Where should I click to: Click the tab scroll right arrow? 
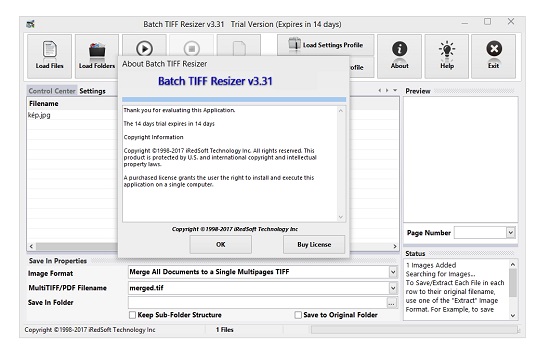pos(387,90)
